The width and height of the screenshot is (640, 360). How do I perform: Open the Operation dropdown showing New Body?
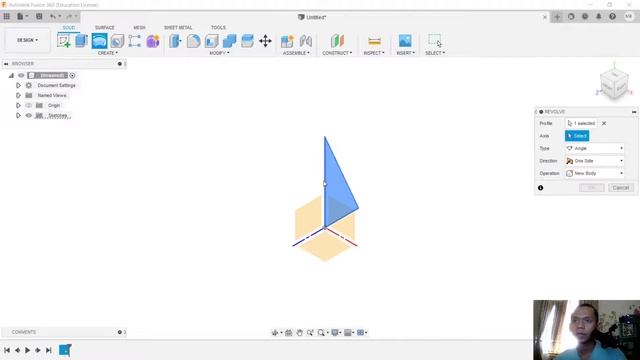coord(595,173)
